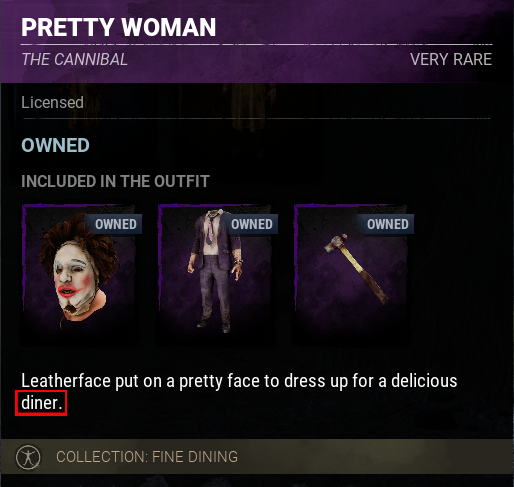The height and width of the screenshot is (487, 514).
Task: Click the collection figure icon
Action: pos(28,457)
